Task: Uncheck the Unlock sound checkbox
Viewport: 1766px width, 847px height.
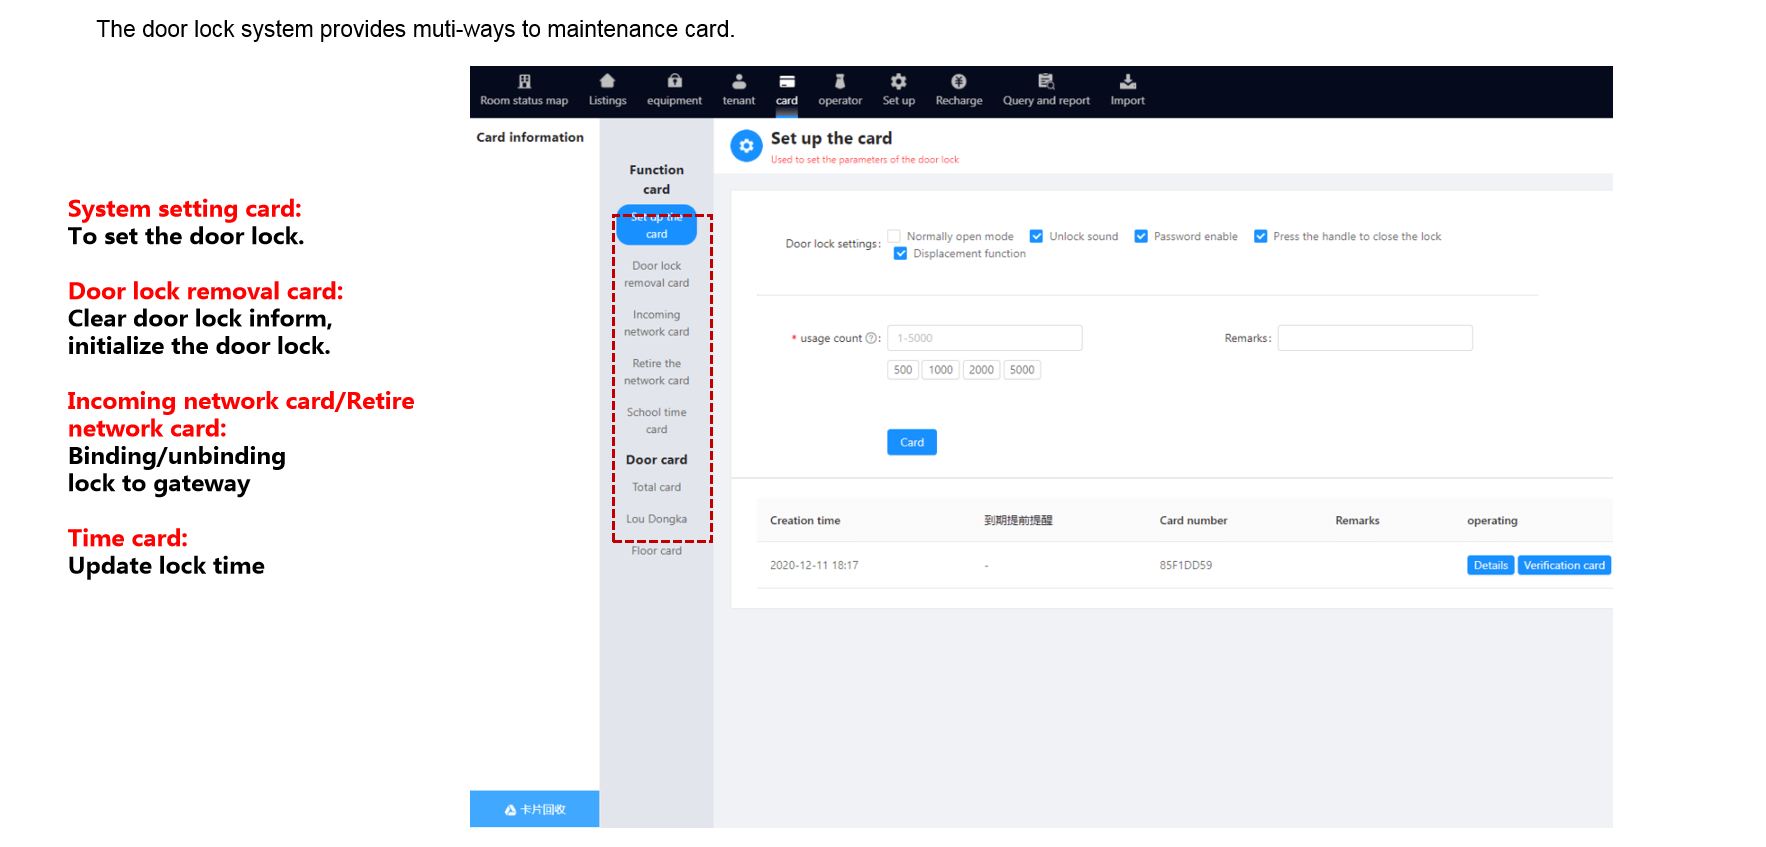Action: 1037,237
